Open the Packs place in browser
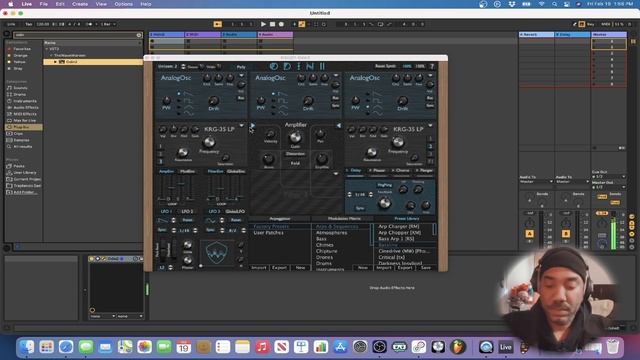 (19, 166)
